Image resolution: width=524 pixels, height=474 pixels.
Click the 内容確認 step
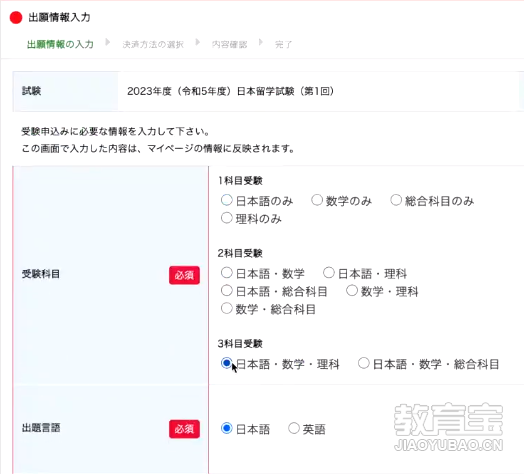(230, 44)
